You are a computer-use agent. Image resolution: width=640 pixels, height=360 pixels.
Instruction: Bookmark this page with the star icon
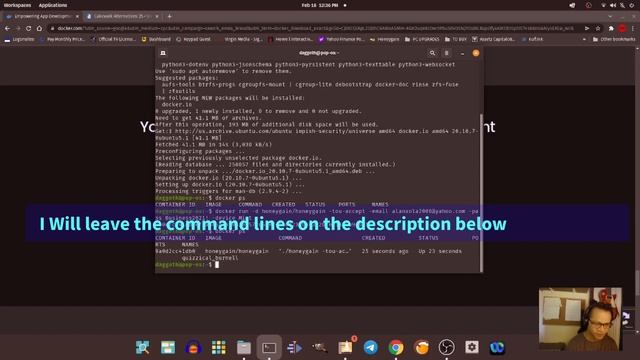pos(598,28)
